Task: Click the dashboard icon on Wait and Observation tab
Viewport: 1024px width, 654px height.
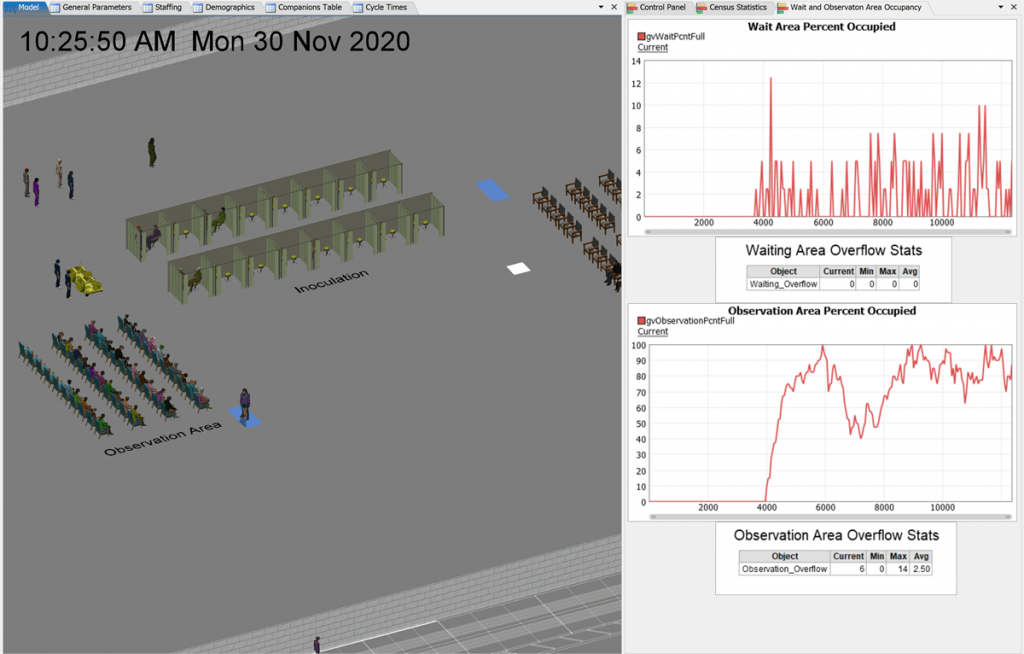Action: coord(781,6)
